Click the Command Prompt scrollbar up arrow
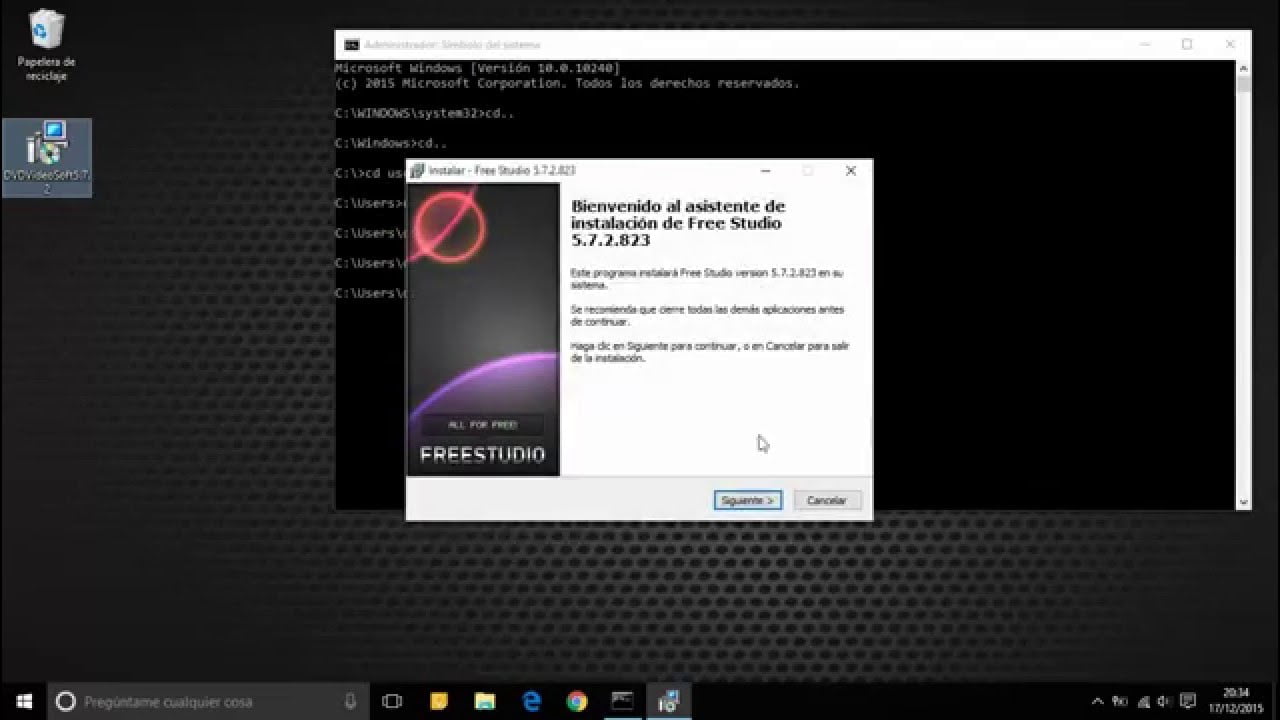Image resolution: width=1280 pixels, height=720 pixels. [x=1244, y=69]
